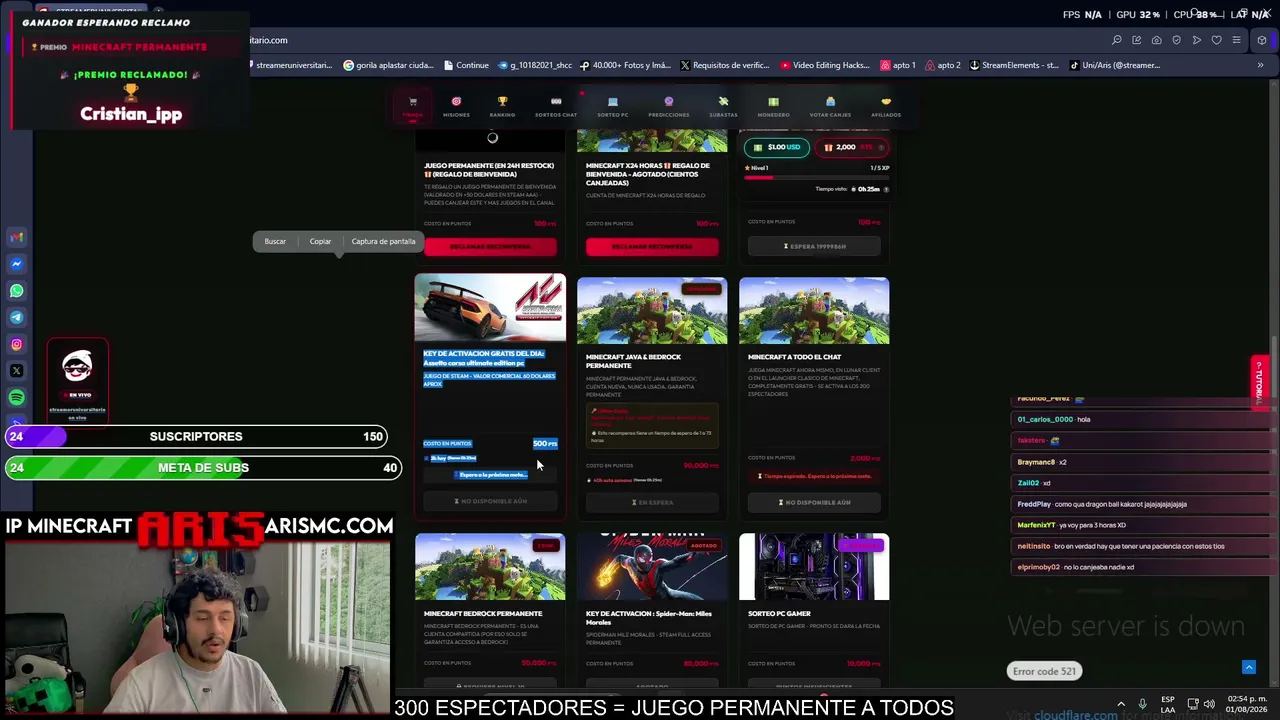The width and height of the screenshot is (1280, 720).
Task: Click the streameruniversitario 'En vivo' avatar widget
Action: click(77, 381)
